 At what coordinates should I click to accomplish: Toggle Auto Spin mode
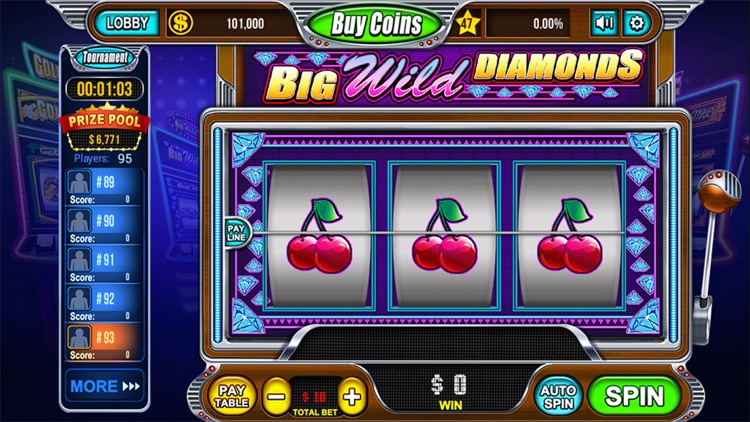[558, 396]
